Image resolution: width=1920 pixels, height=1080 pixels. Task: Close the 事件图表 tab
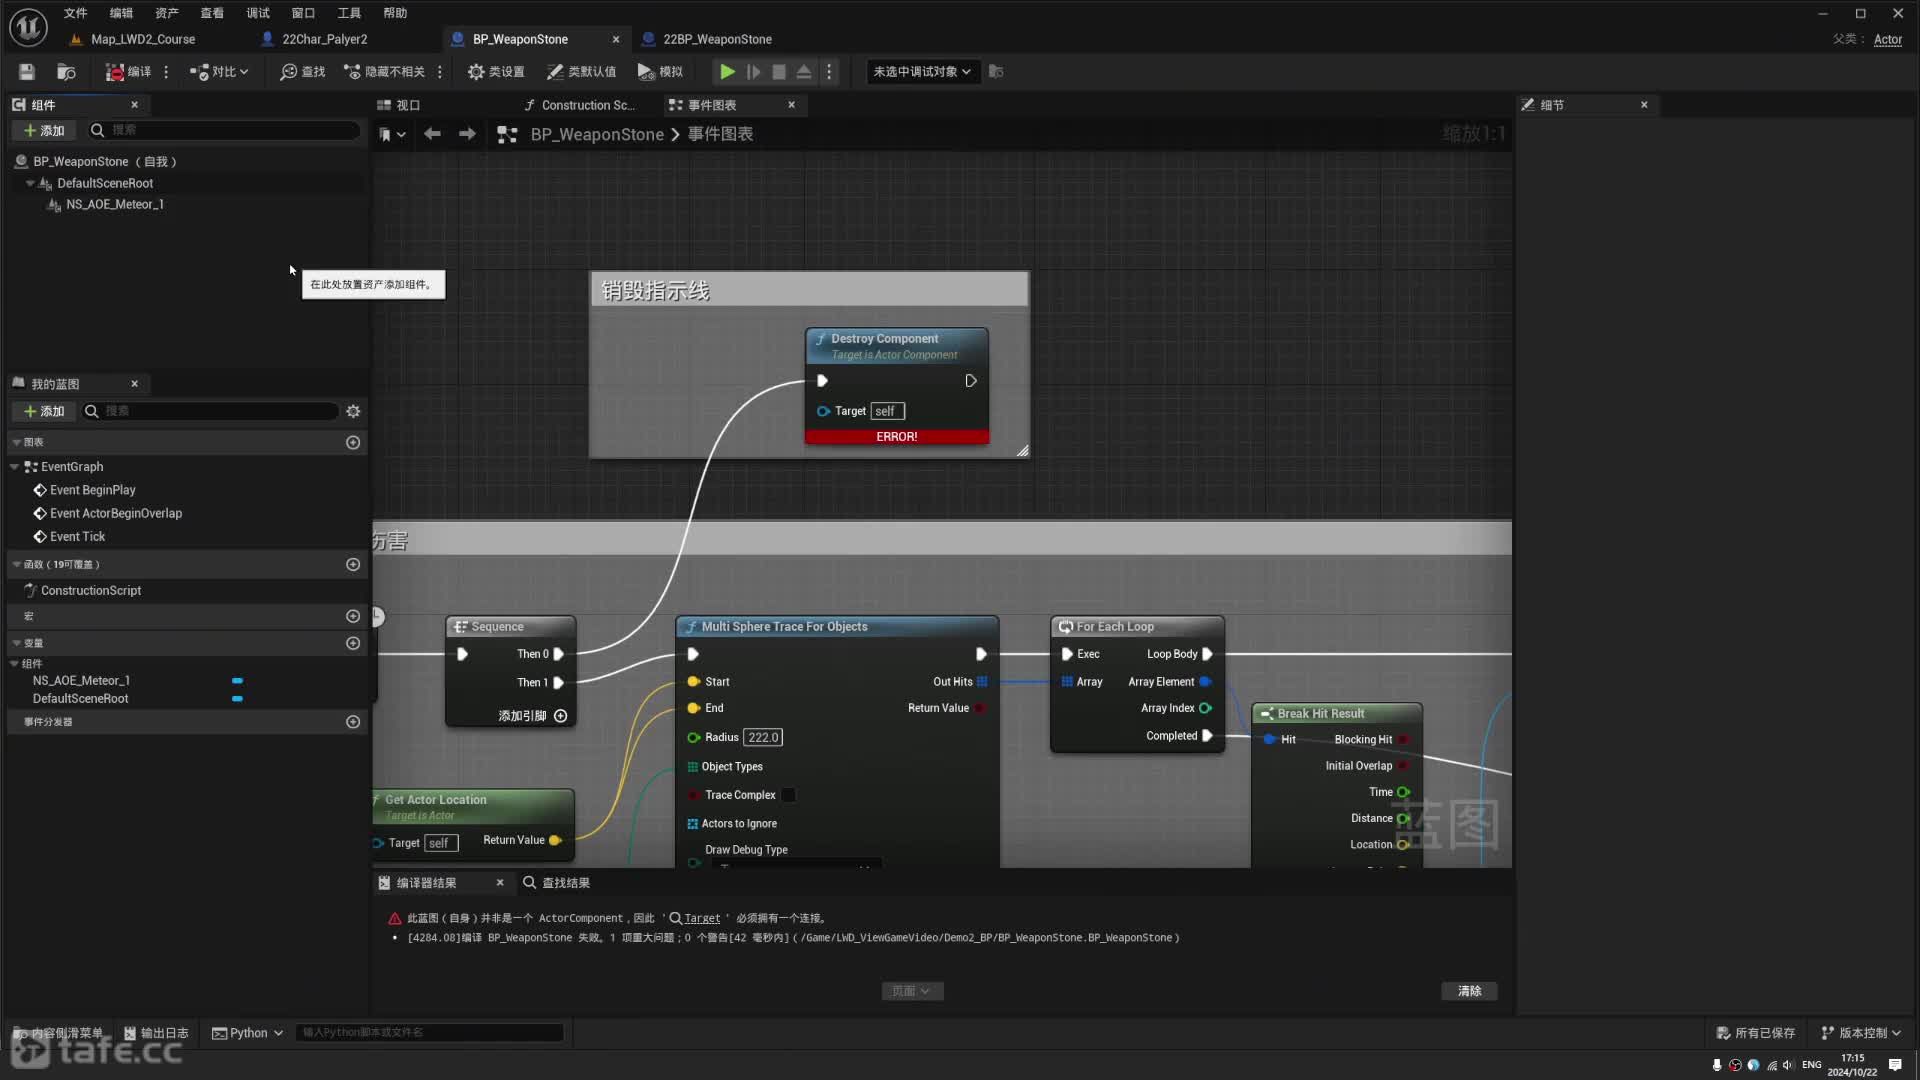(791, 105)
